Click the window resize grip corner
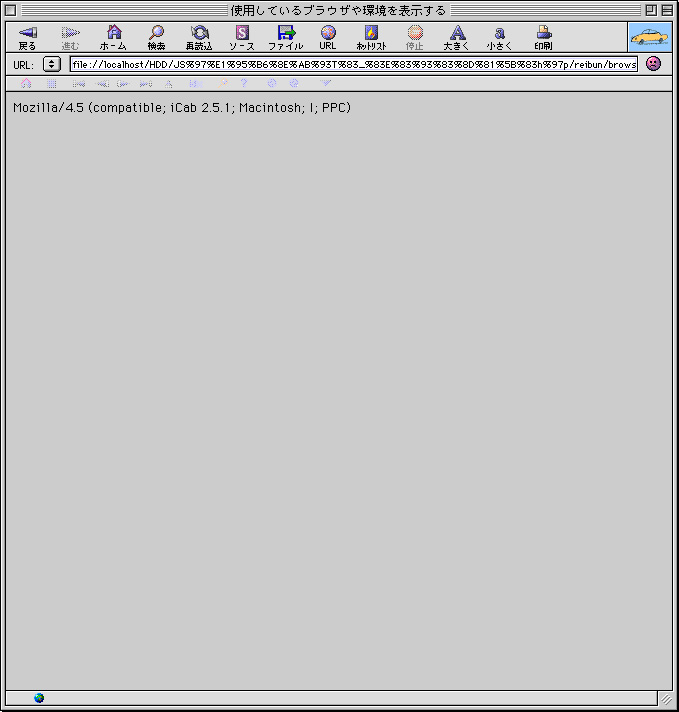Viewport: 679px width, 712px height. (666, 699)
